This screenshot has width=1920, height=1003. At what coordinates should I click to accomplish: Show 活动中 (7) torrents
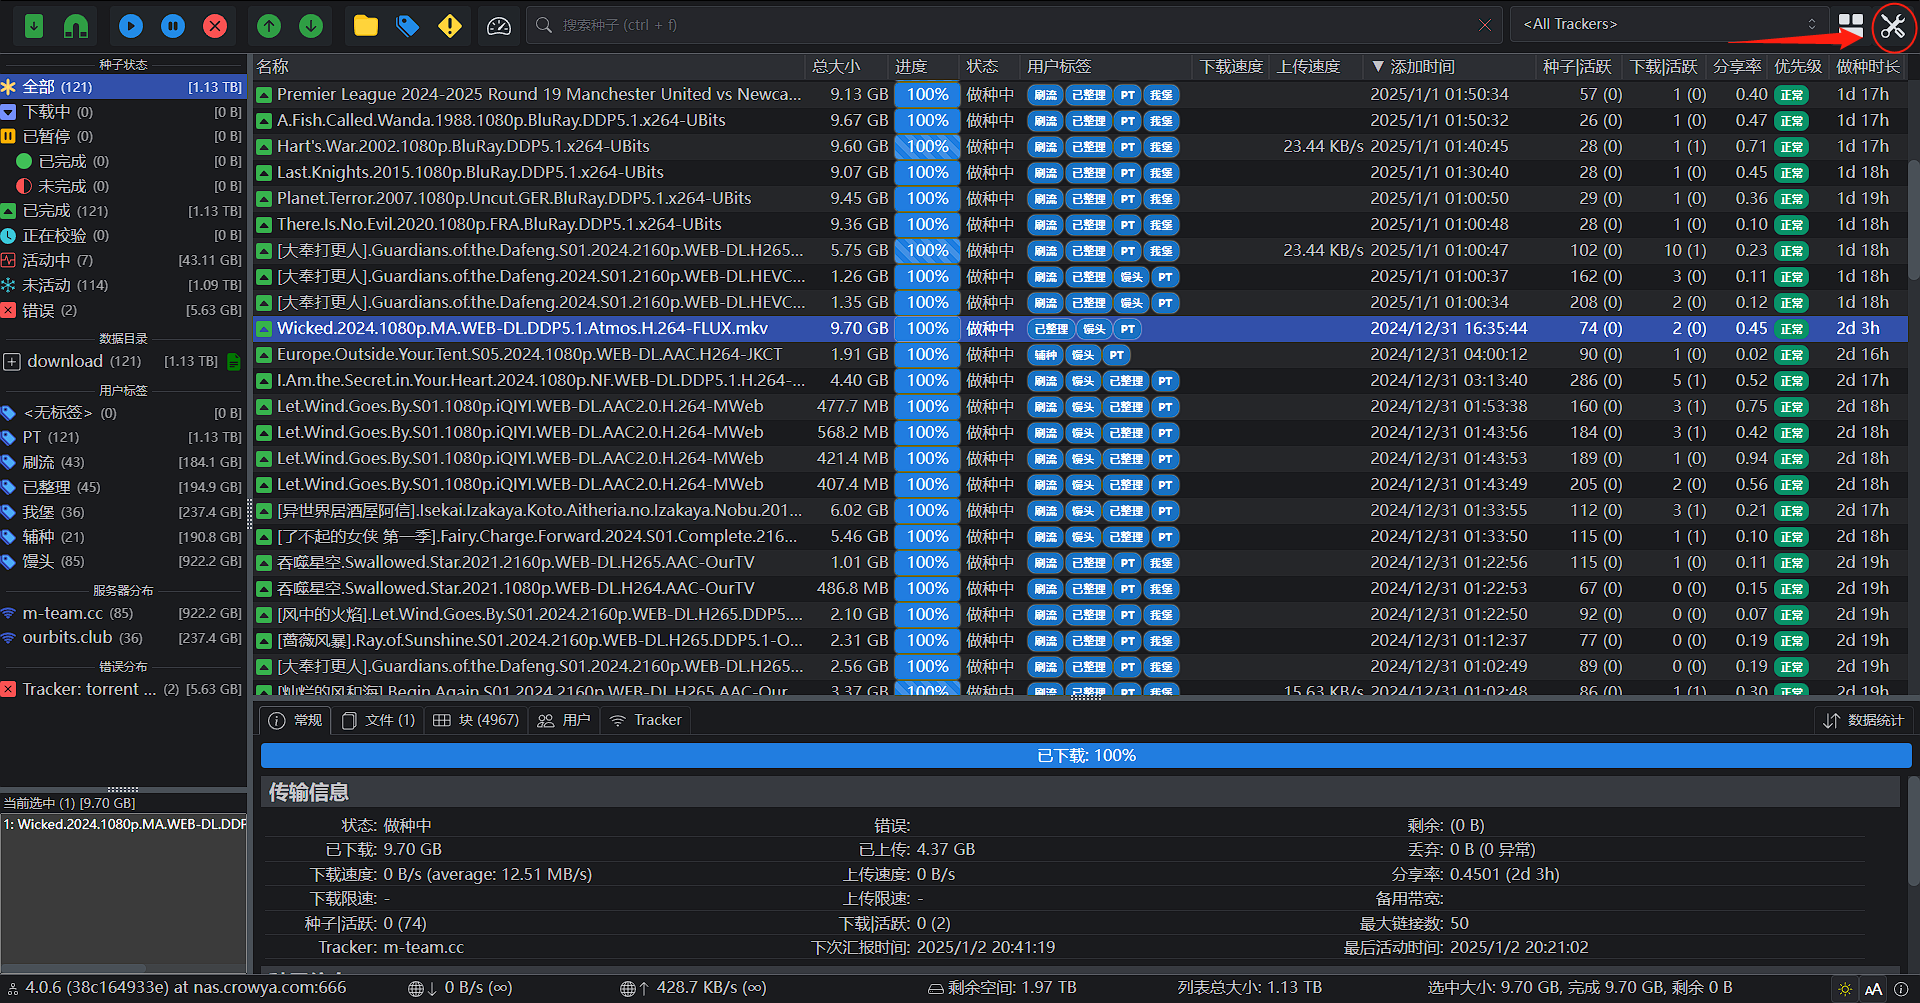(x=122, y=260)
